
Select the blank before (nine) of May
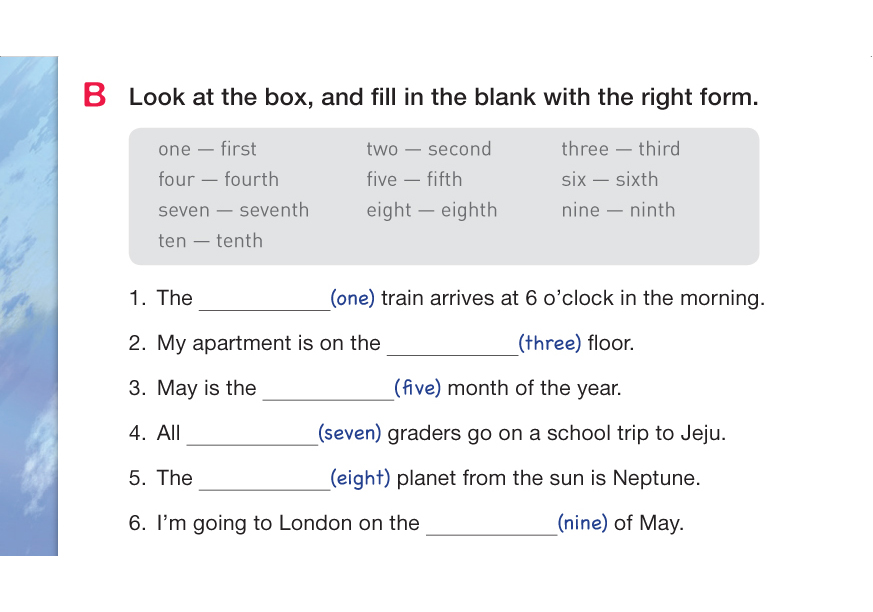[x=491, y=525]
